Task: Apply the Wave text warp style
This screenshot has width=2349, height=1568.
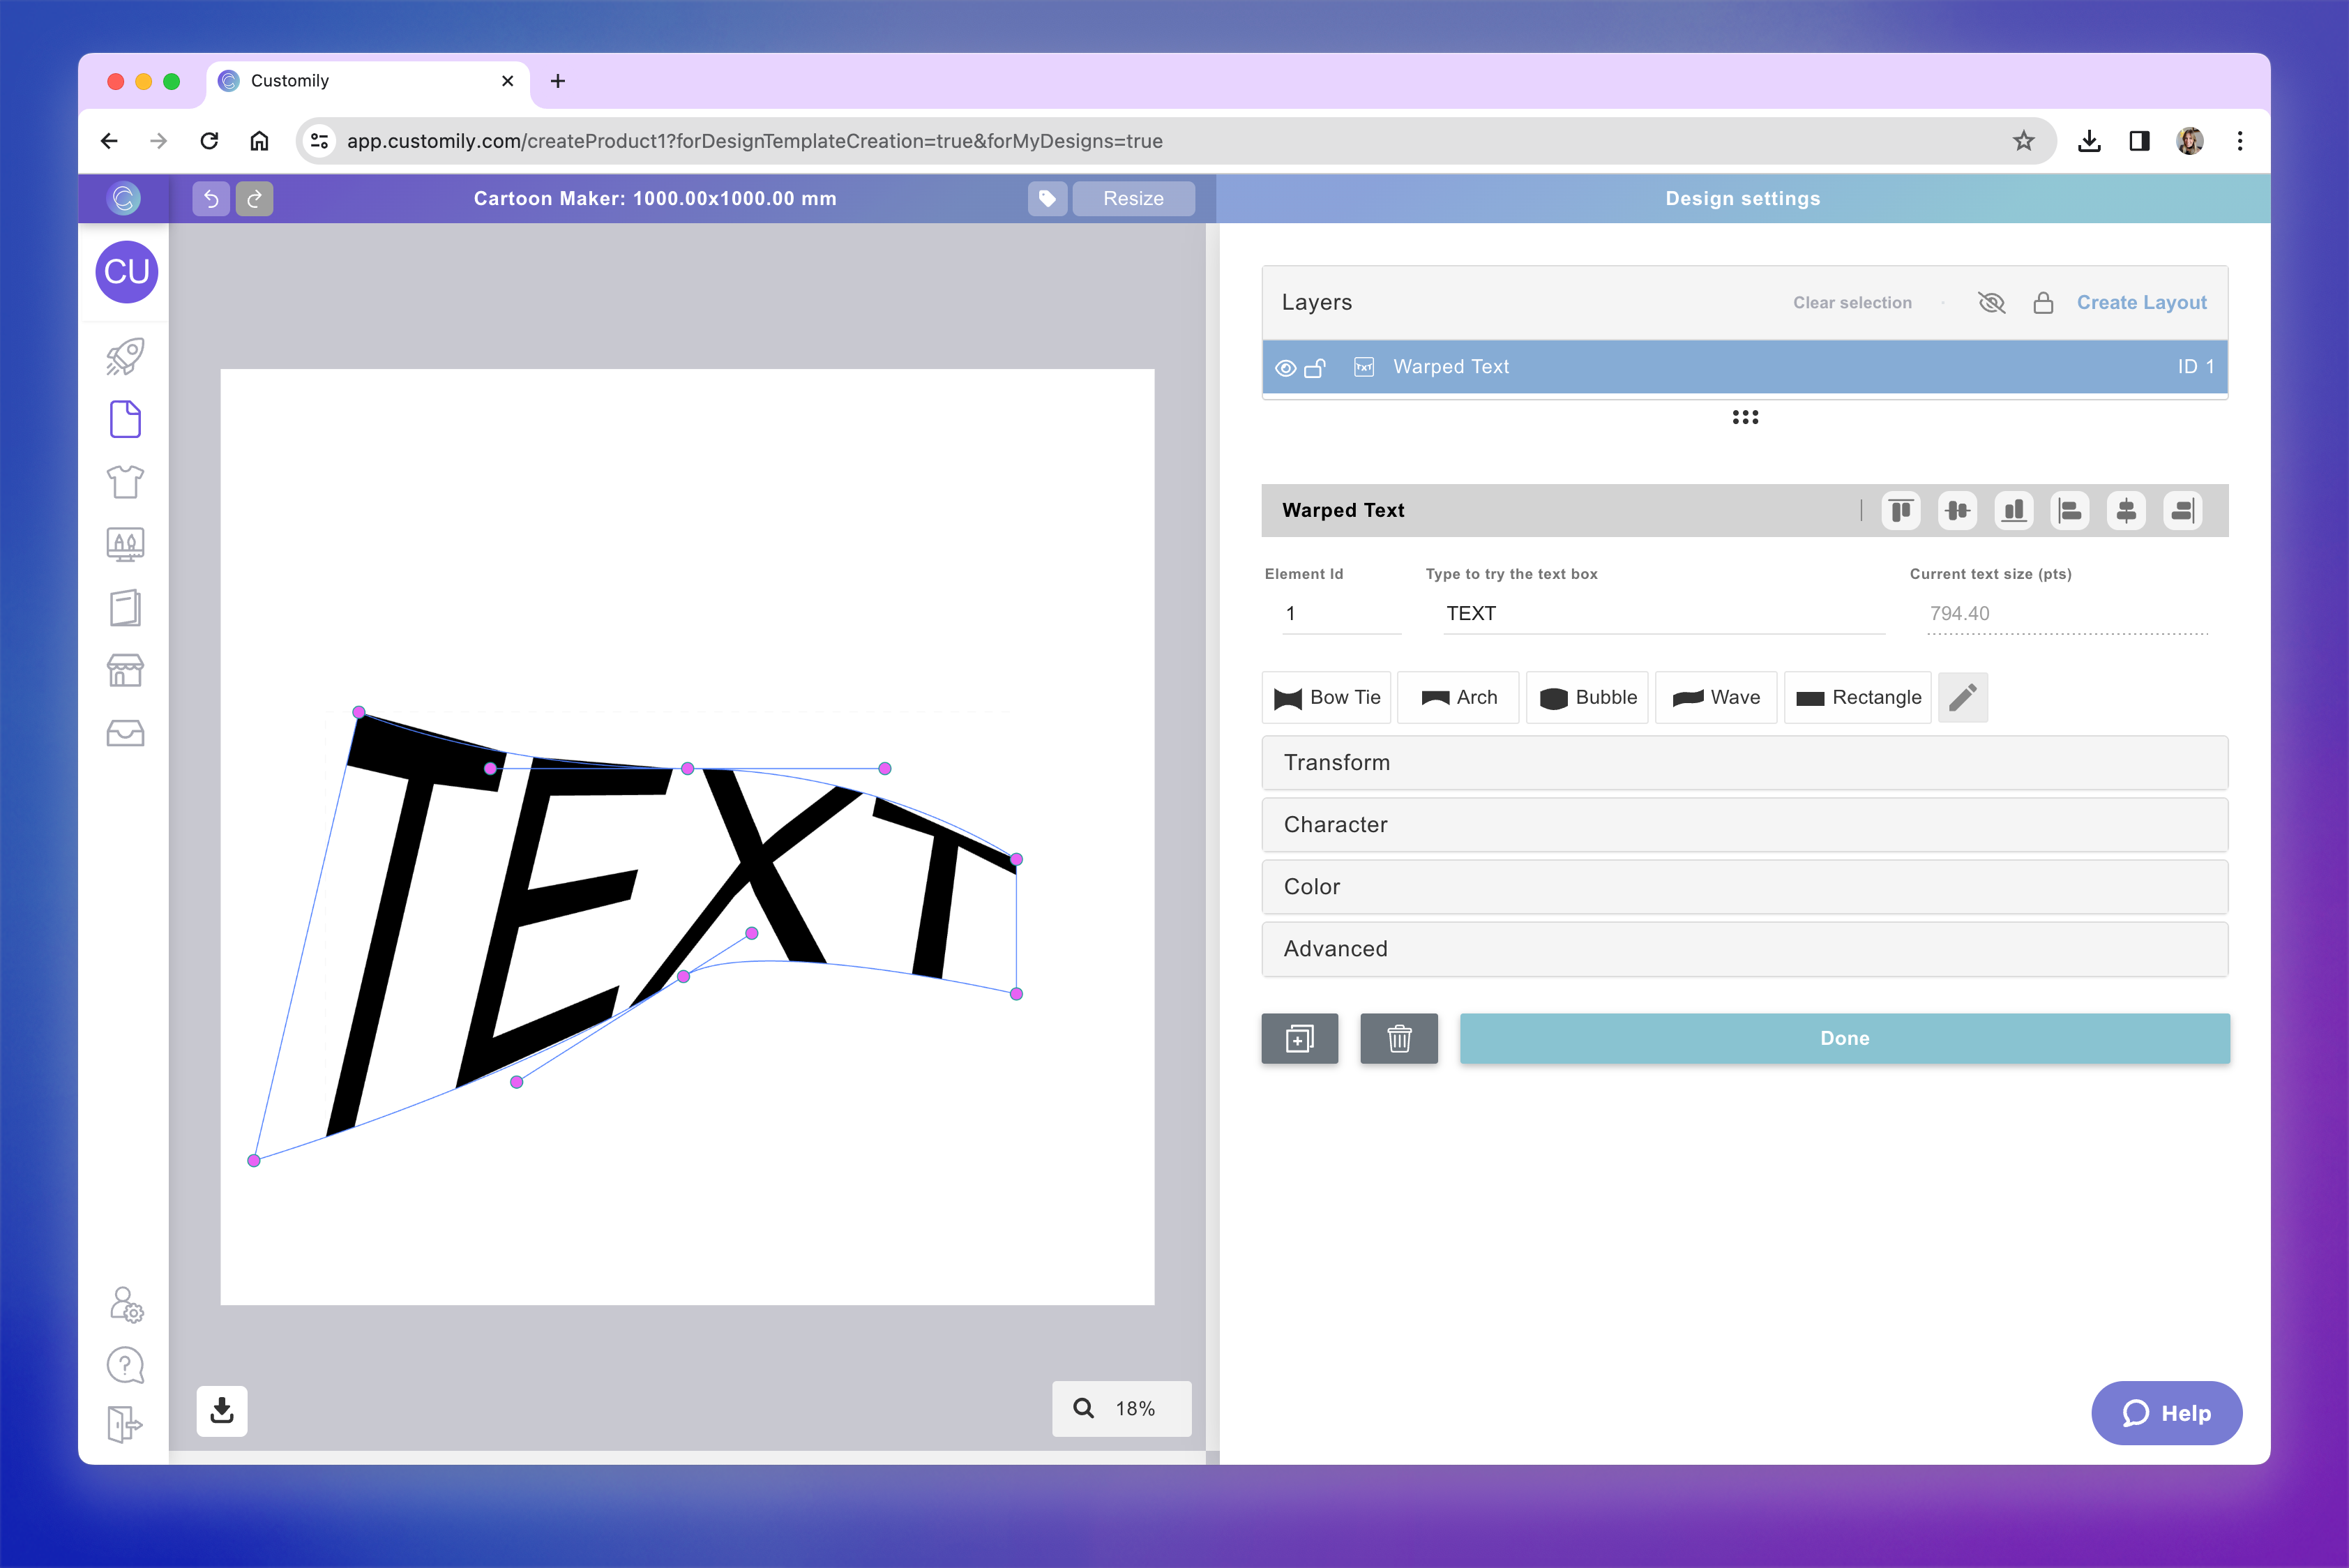Action: click(1715, 697)
